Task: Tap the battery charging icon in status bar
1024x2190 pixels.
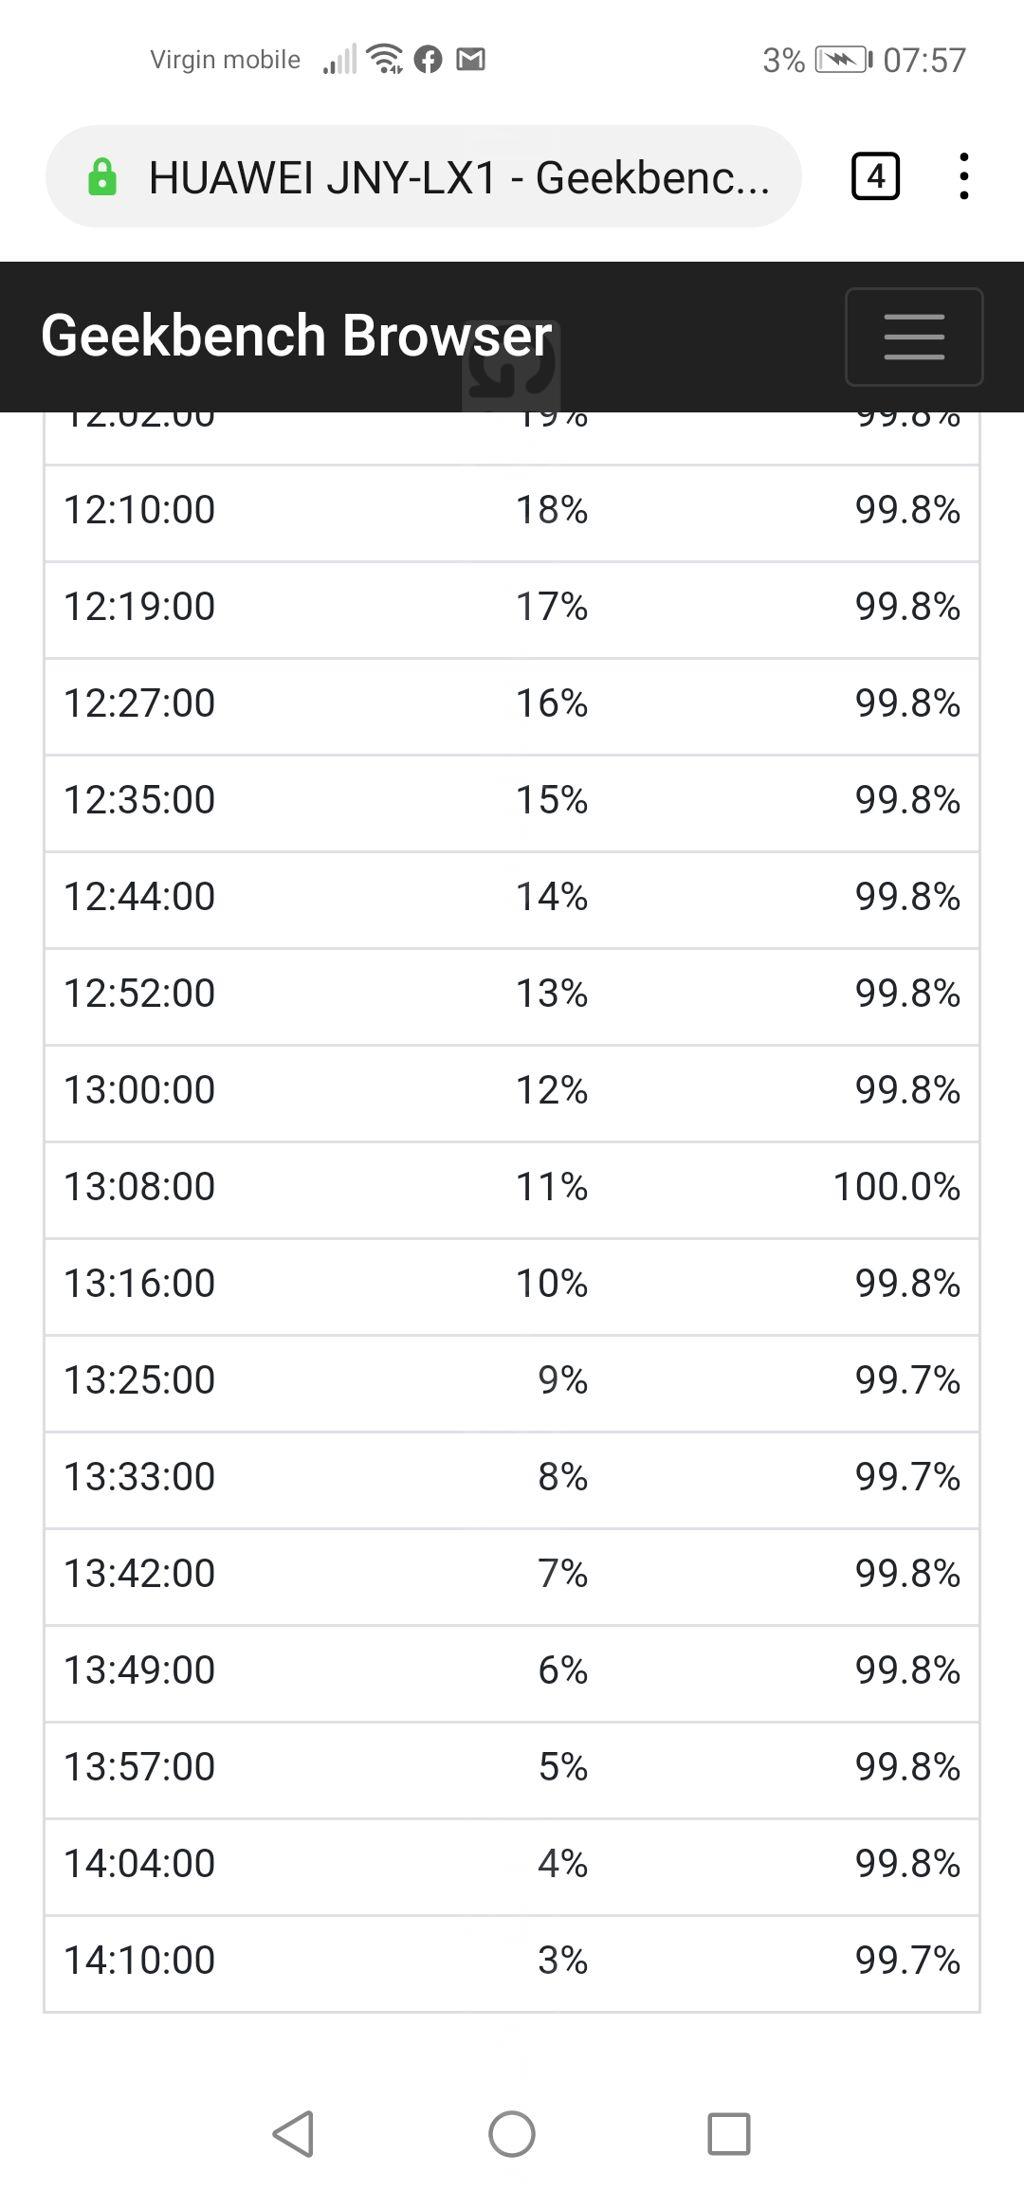Action: (x=843, y=60)
